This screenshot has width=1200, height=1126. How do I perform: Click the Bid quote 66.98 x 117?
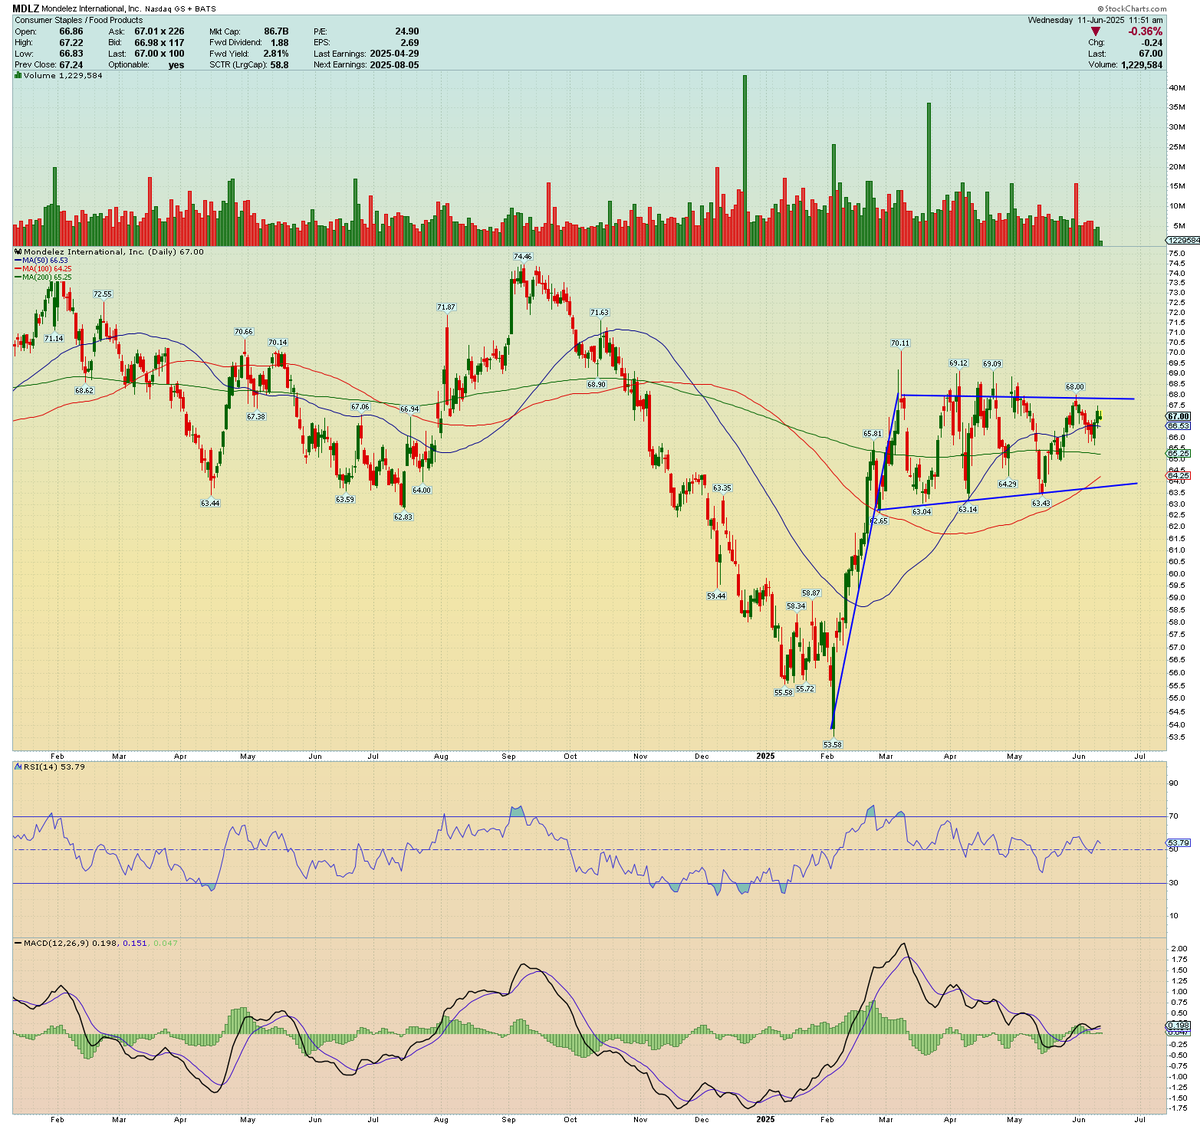(x=159, y=43)
